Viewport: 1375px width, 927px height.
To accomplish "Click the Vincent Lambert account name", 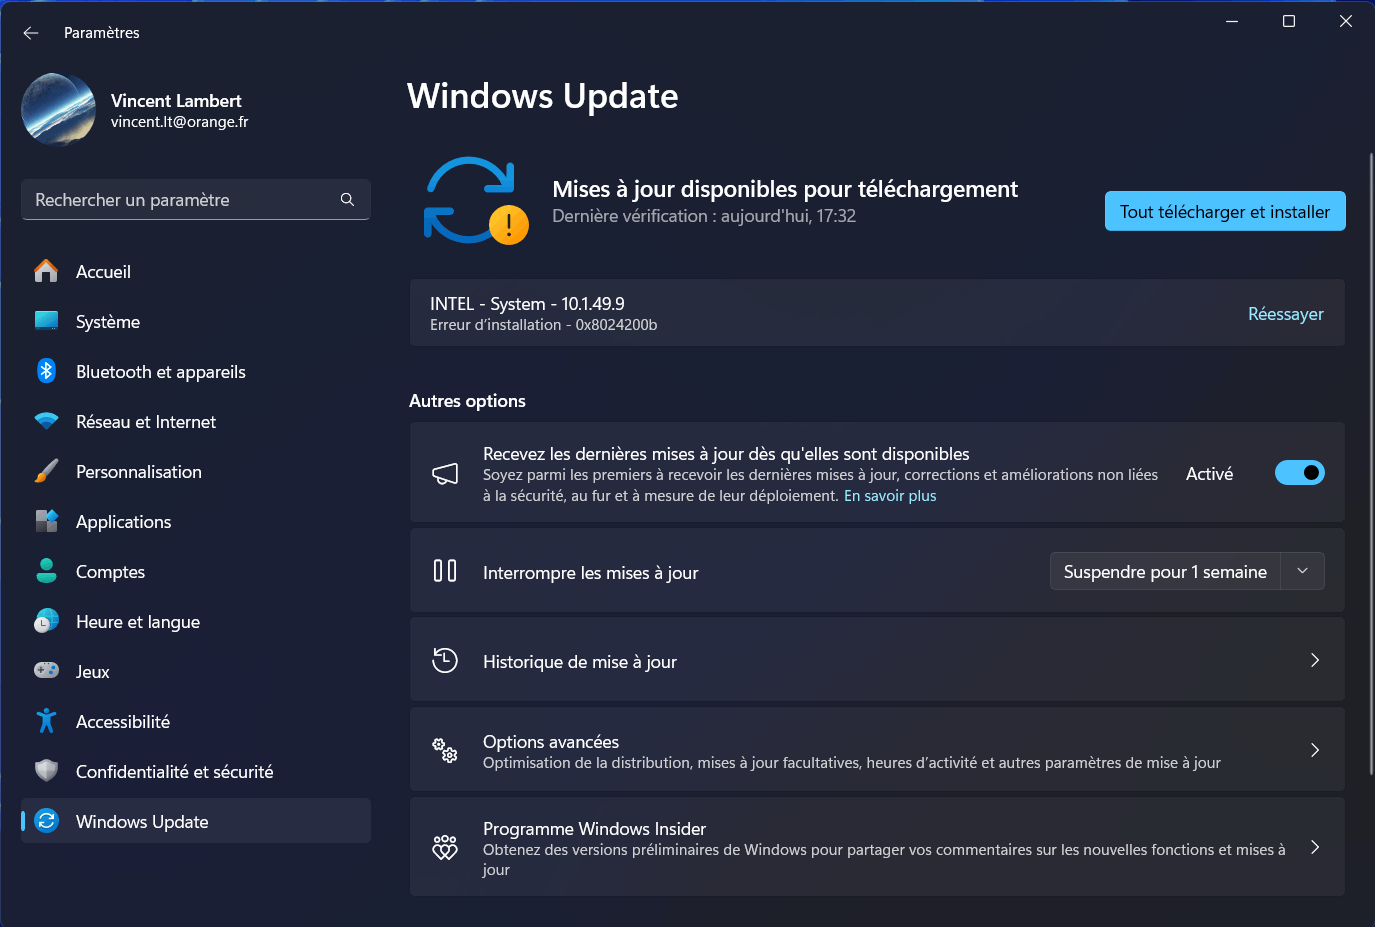I will click(x=176, y=101).
